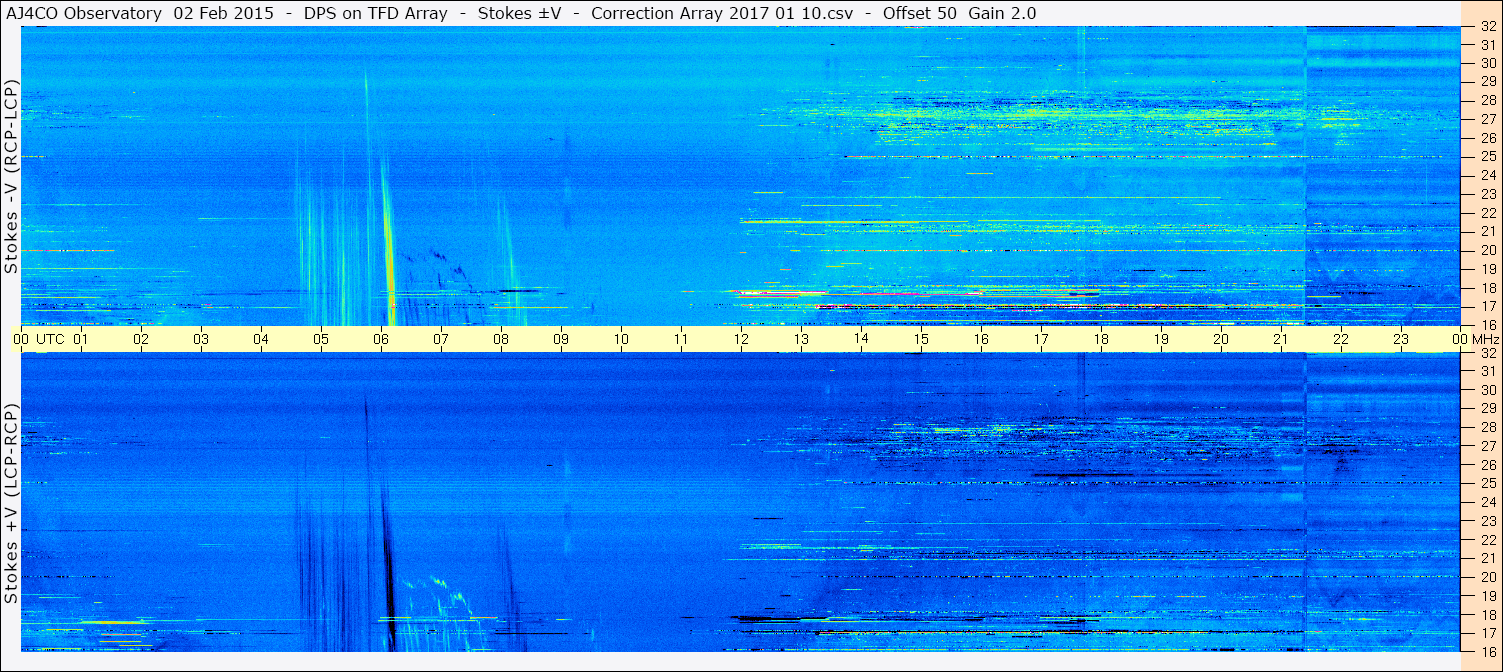Click the 18 hour mark on time axis
The height and width of the screenshot is (672, 1503).
tap(1101, 339)
